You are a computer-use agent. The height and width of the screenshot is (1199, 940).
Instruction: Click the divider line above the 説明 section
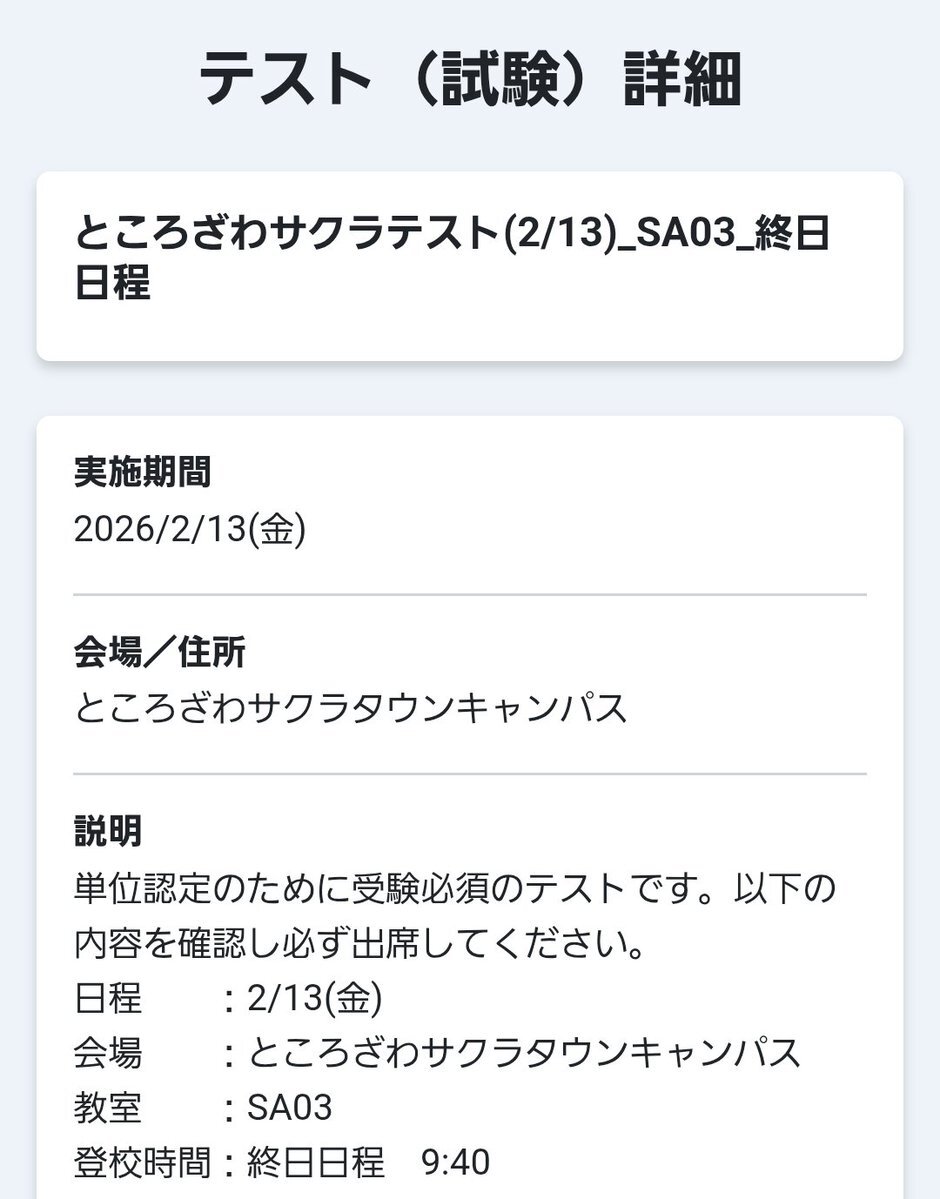[470, 774]
